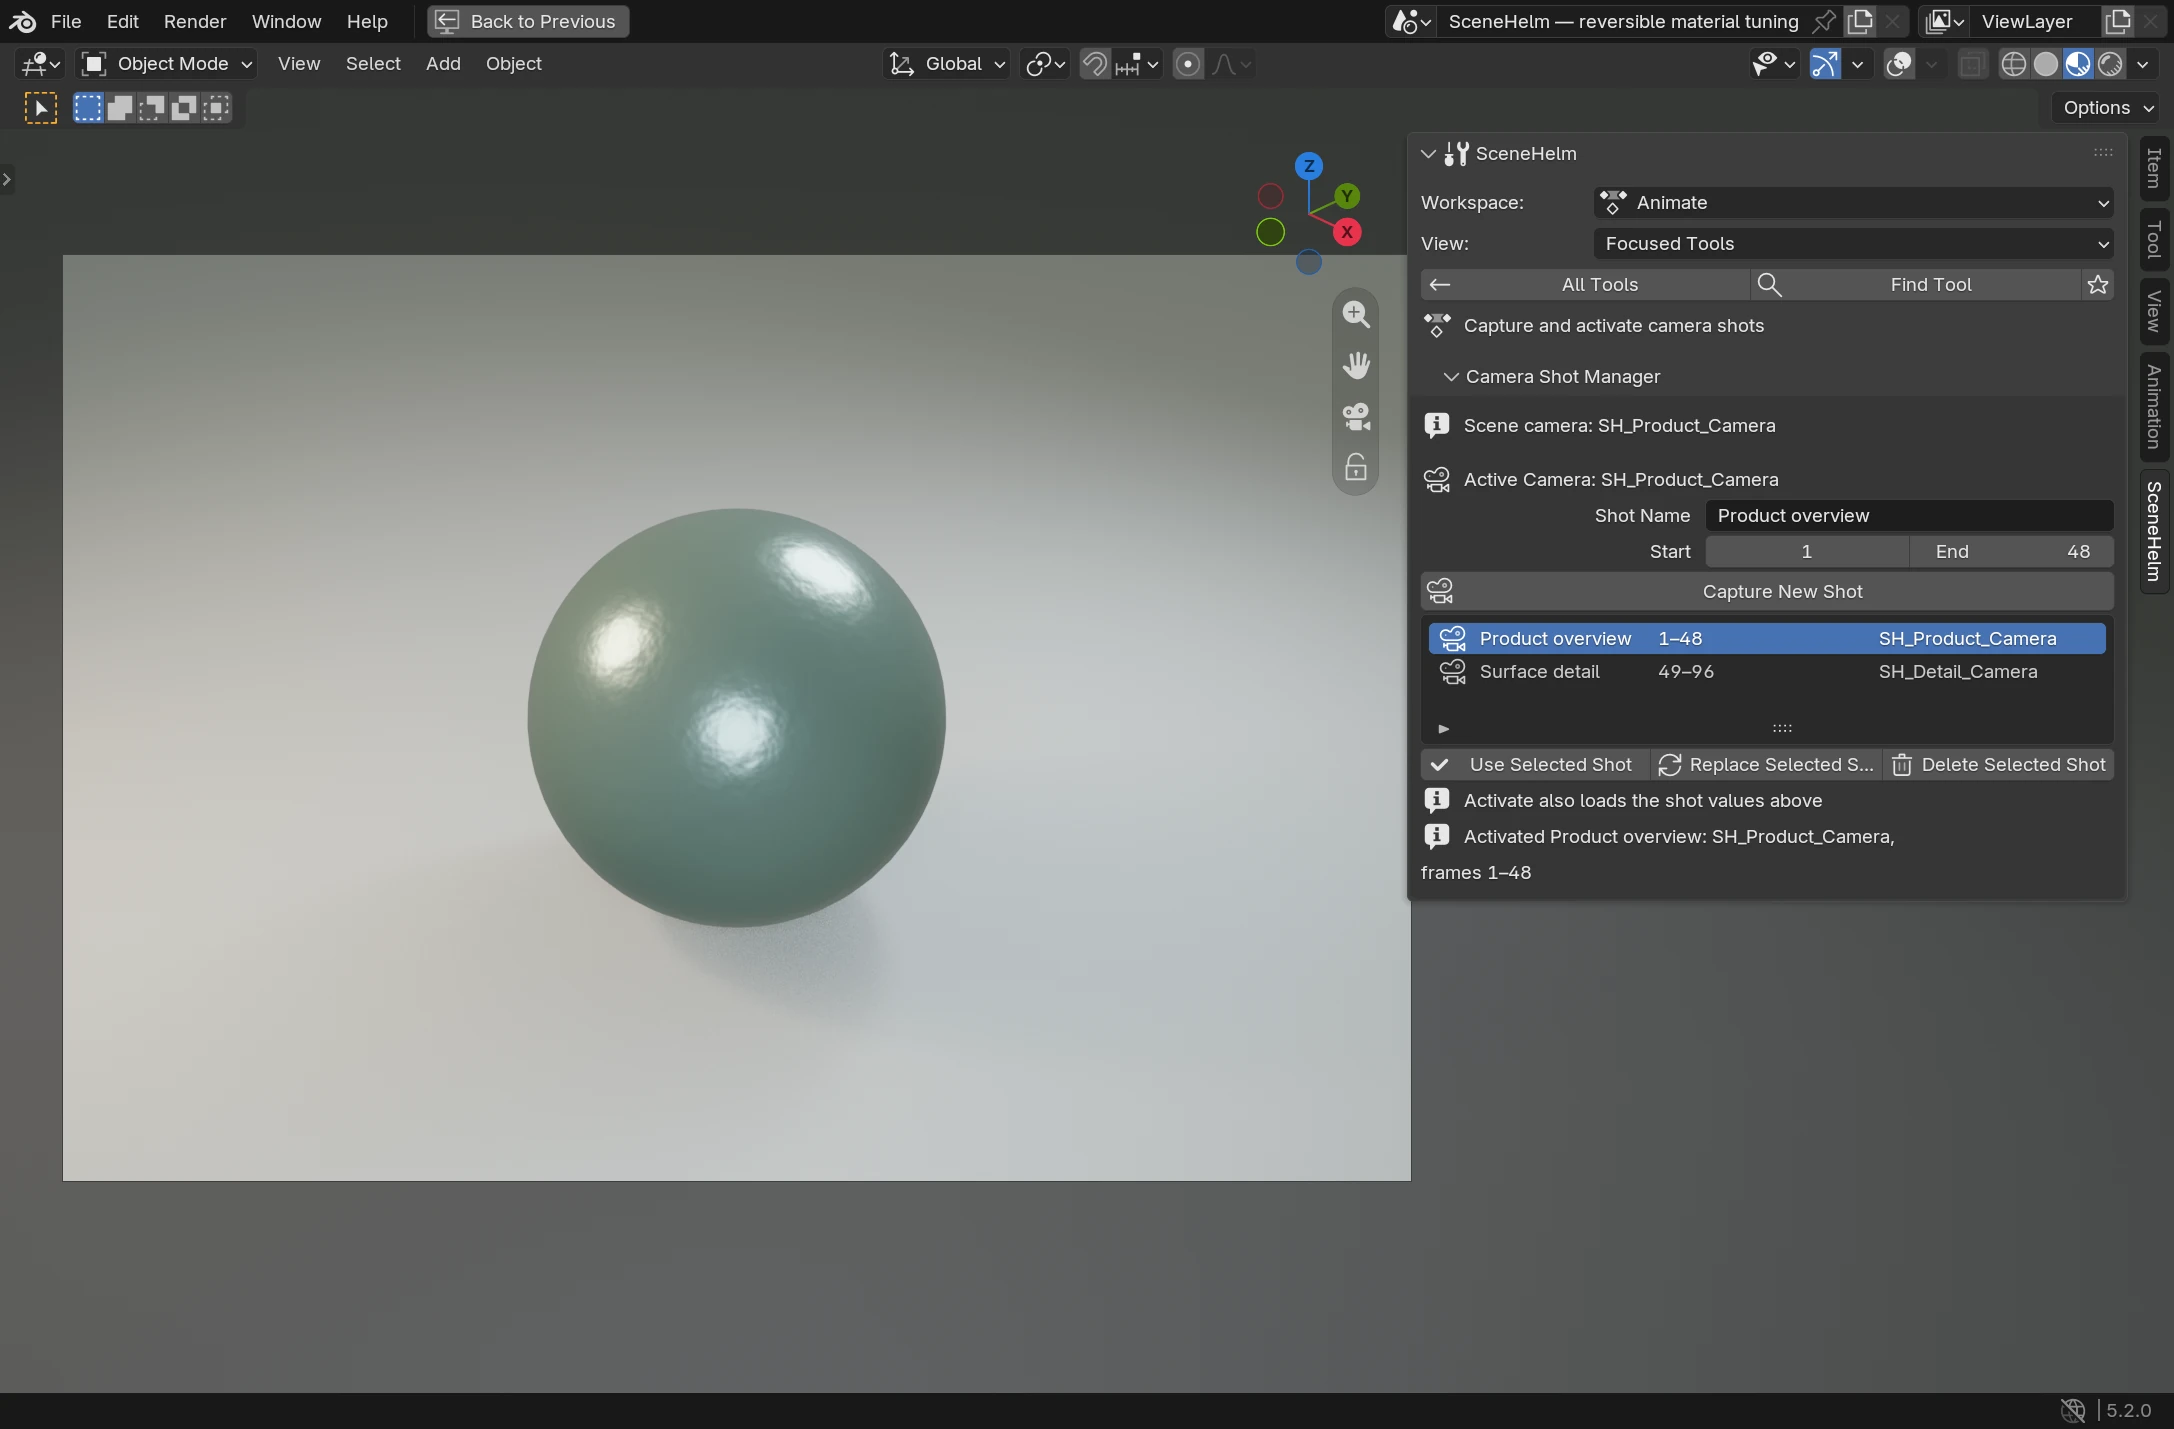Switch to the Tool sidebar tab
This screenshot has width=2174, height=1429.
click(2154, 240)
